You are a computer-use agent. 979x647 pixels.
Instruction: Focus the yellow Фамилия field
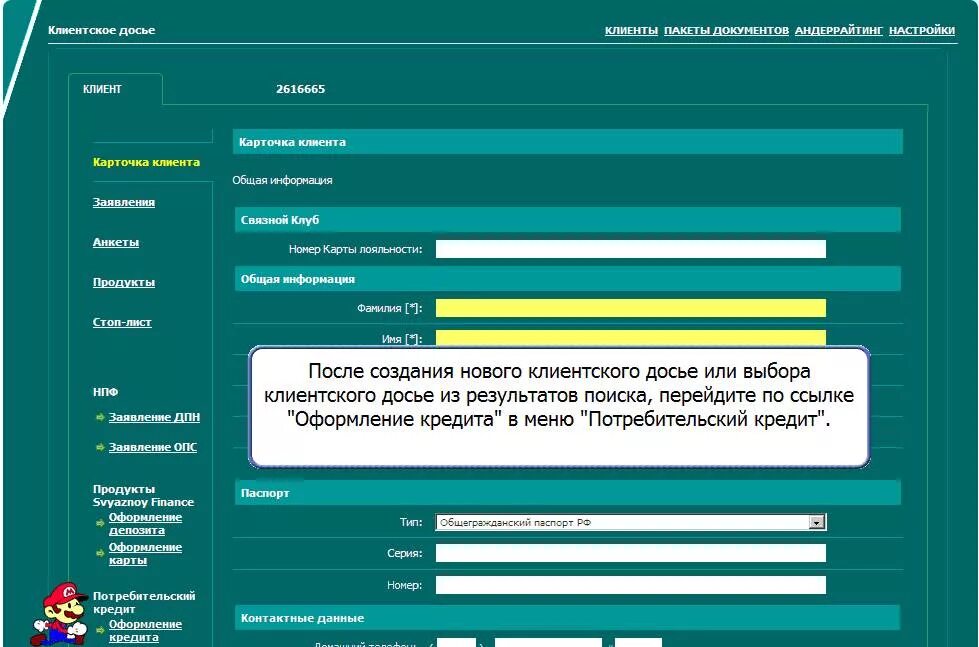[x=631, y=308]
